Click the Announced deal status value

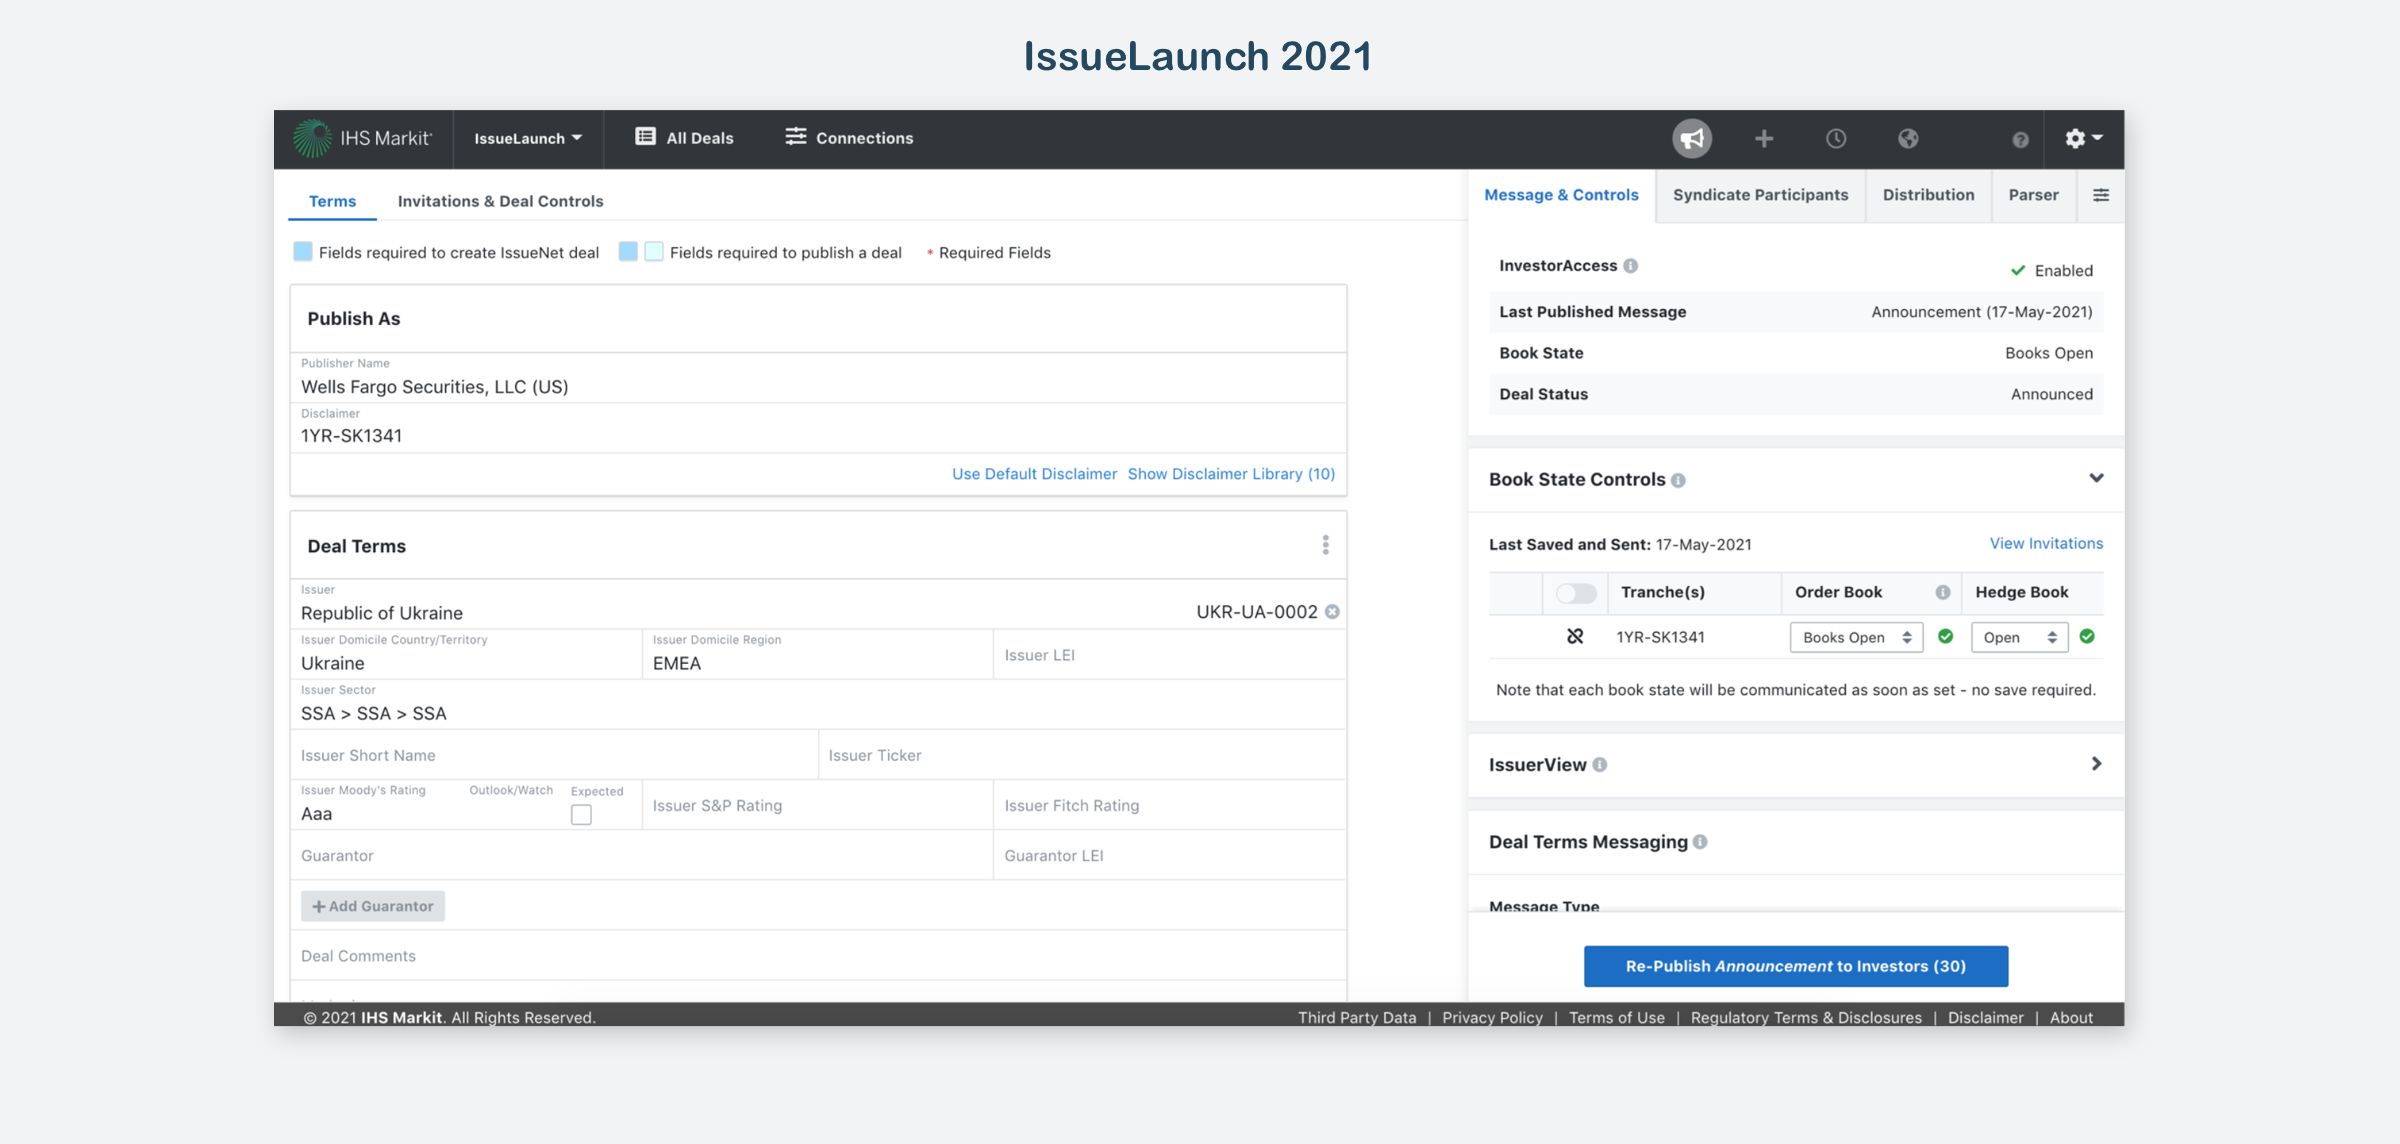(x=2052, y=394)
